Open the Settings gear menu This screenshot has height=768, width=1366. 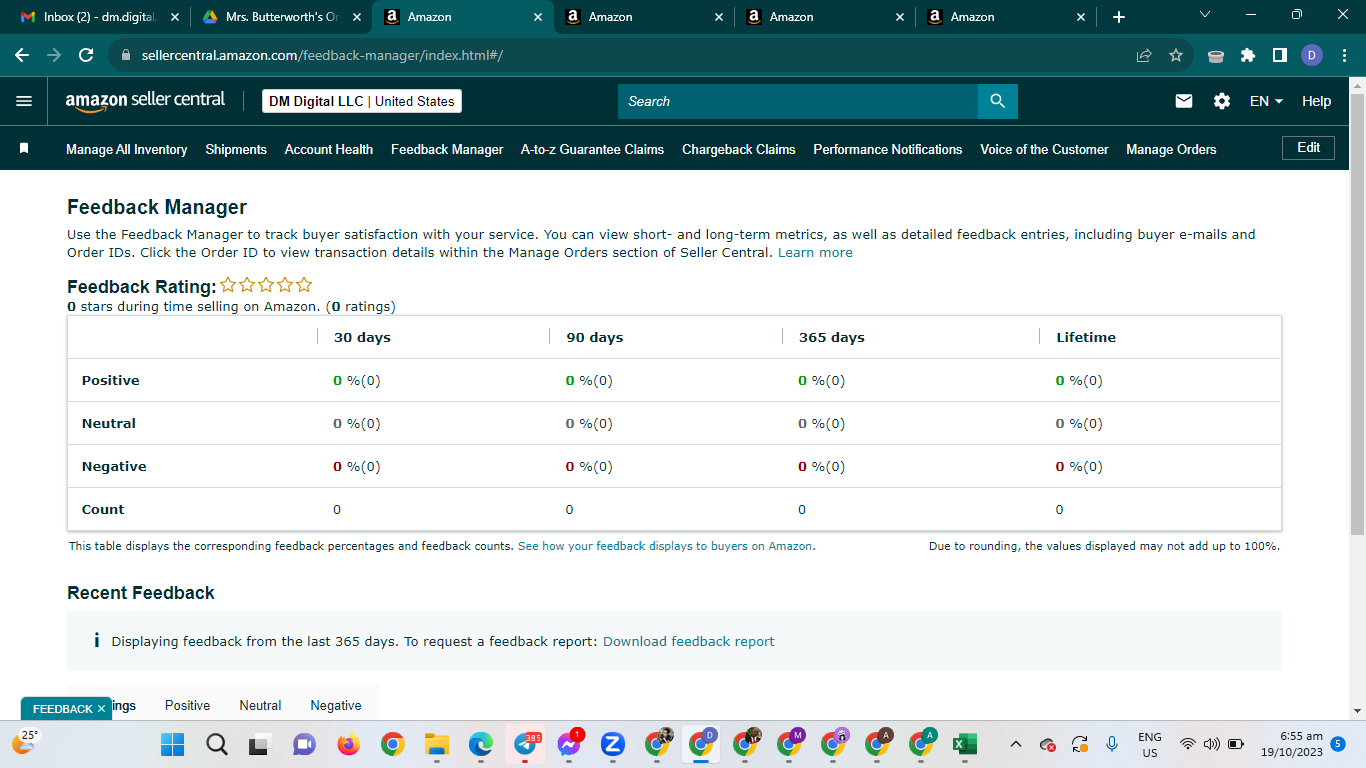1222,101
